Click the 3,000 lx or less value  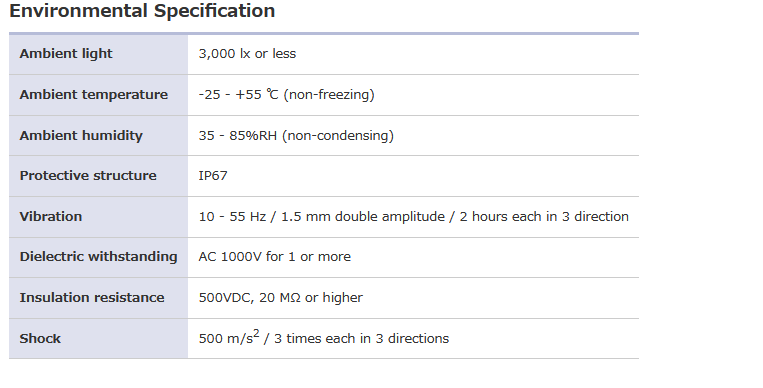point(247,54)
